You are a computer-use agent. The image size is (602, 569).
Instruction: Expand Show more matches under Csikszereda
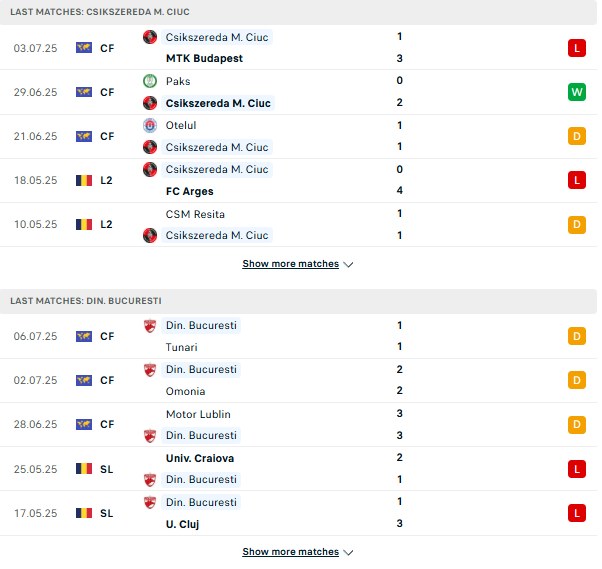(298, 264)
